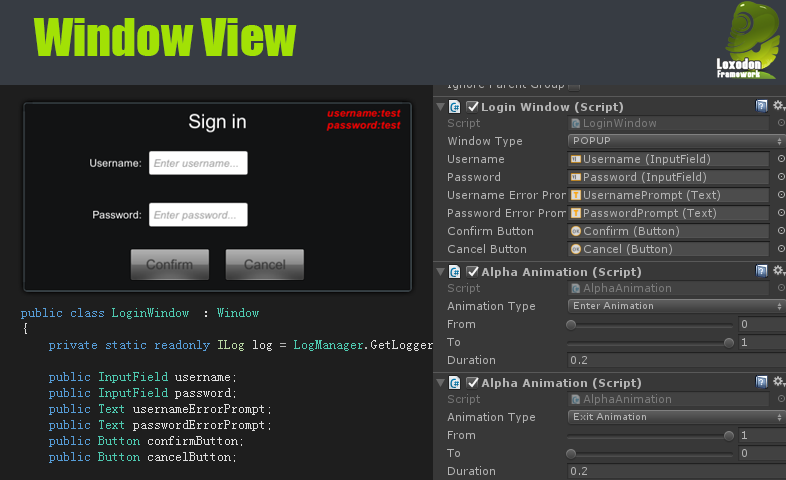Open Exit Animation type dropdown
786x480 pixels.
coord(676,417)
